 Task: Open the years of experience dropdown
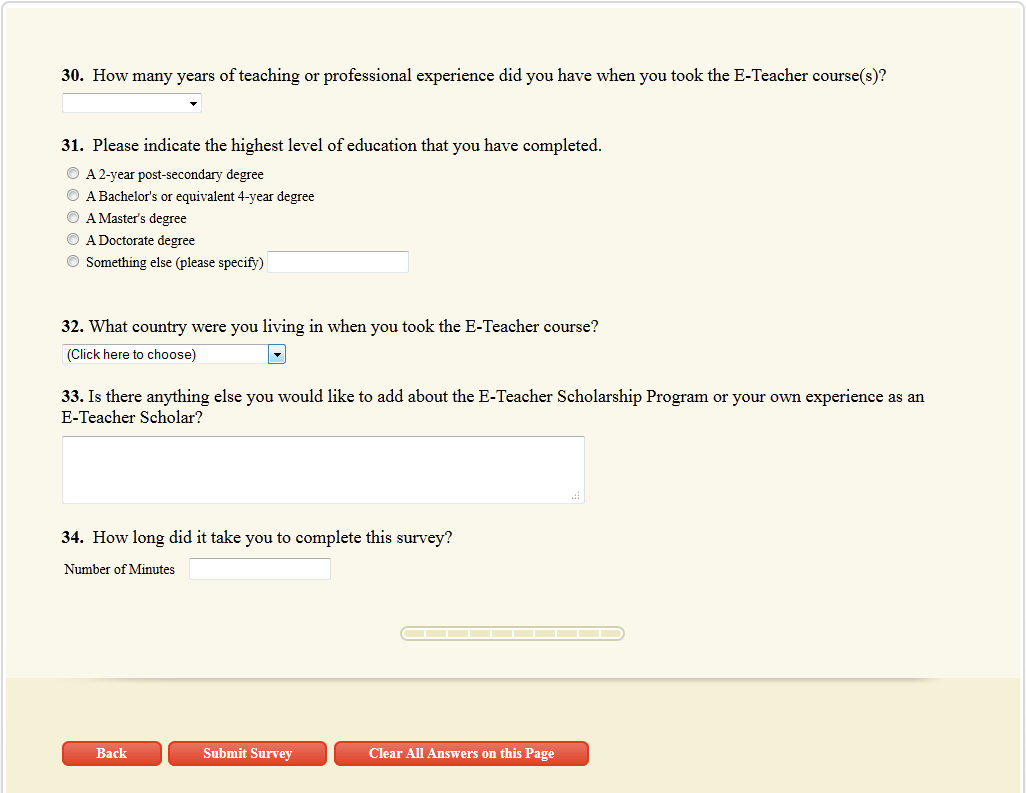tap(131, 103)
